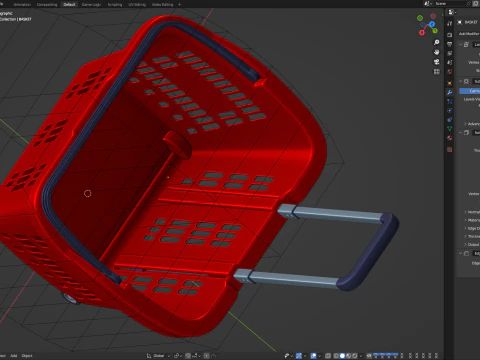480x360 pixels.
Task: Open the Modifiers wrench tab
Action: [x=450, y=92]
